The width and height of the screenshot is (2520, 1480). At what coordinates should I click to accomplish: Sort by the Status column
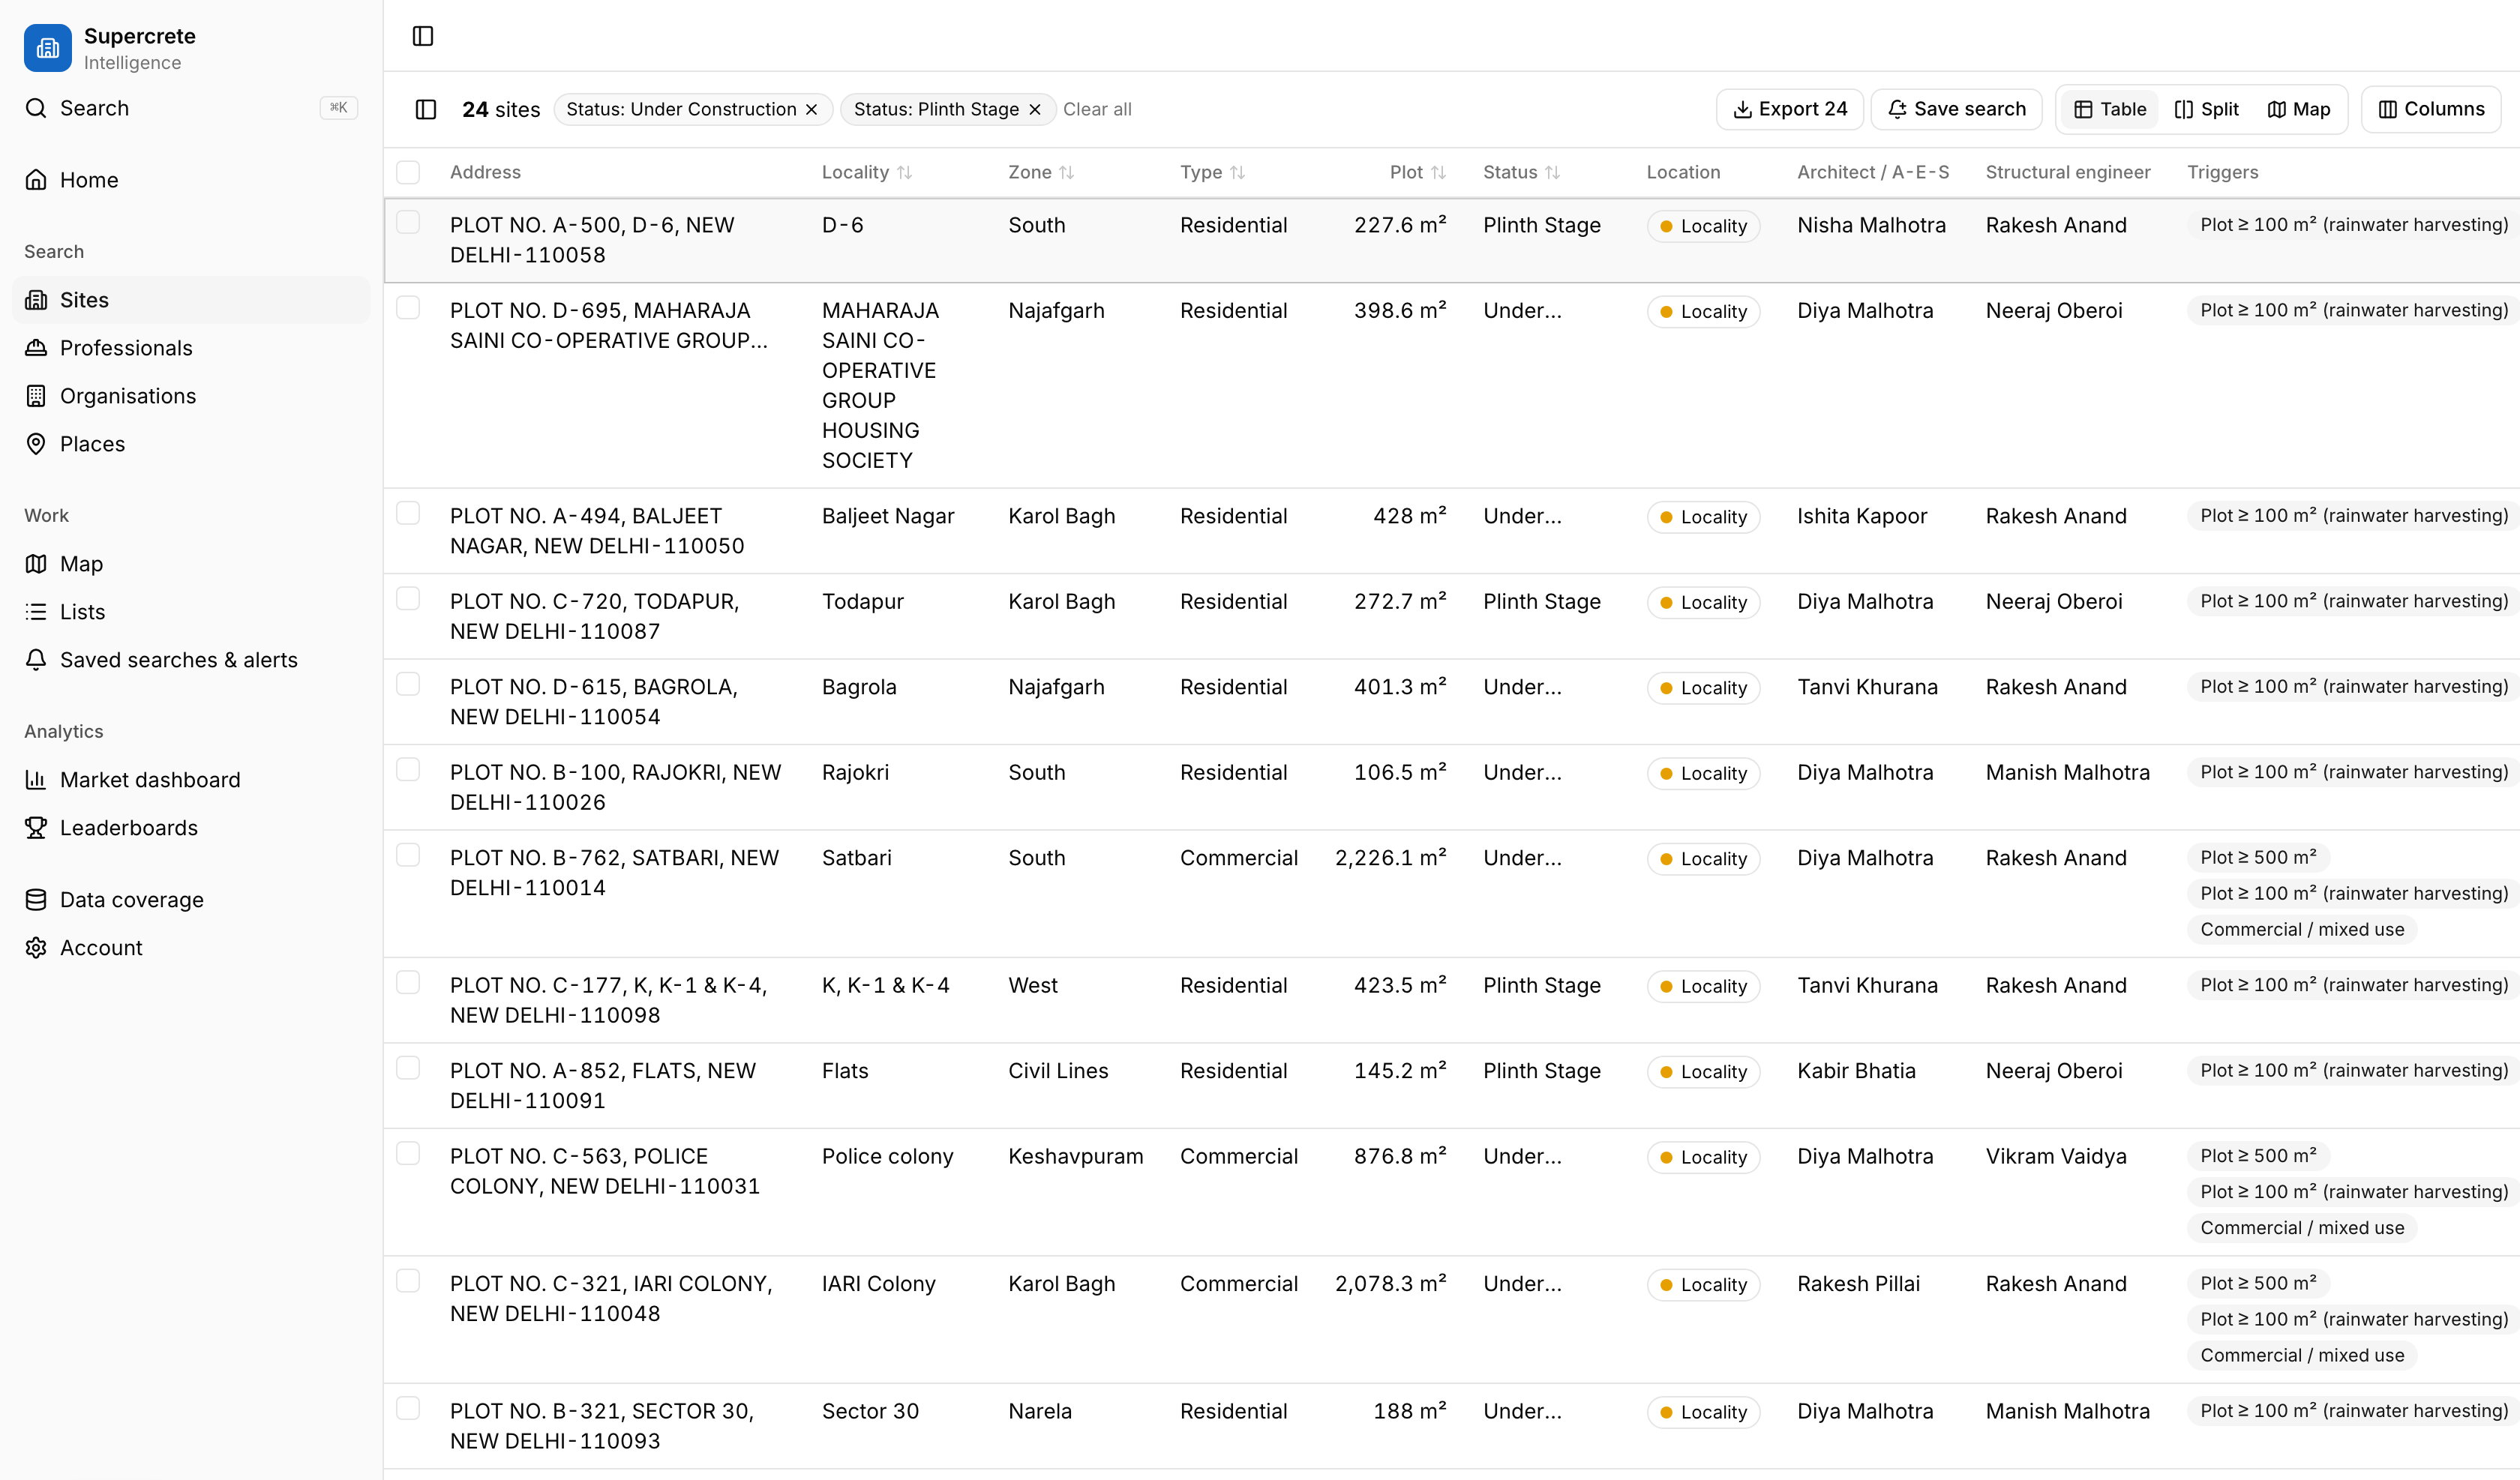1521,172
